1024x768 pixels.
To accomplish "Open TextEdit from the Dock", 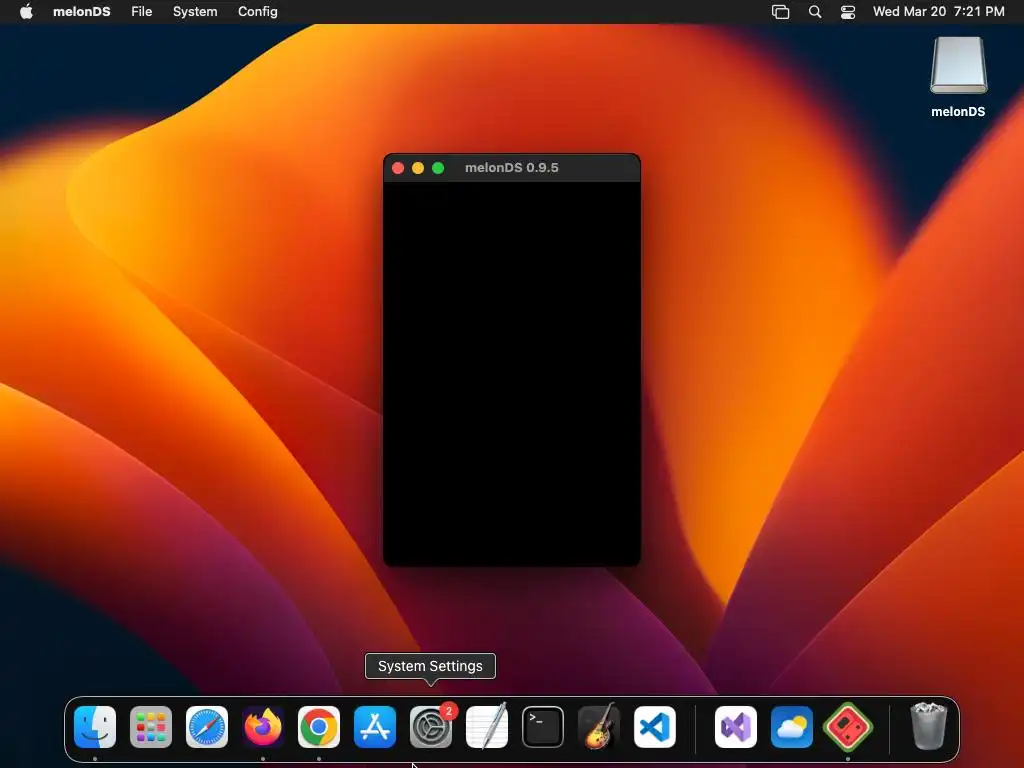I will pyautogui.click(x=487, y=726).
